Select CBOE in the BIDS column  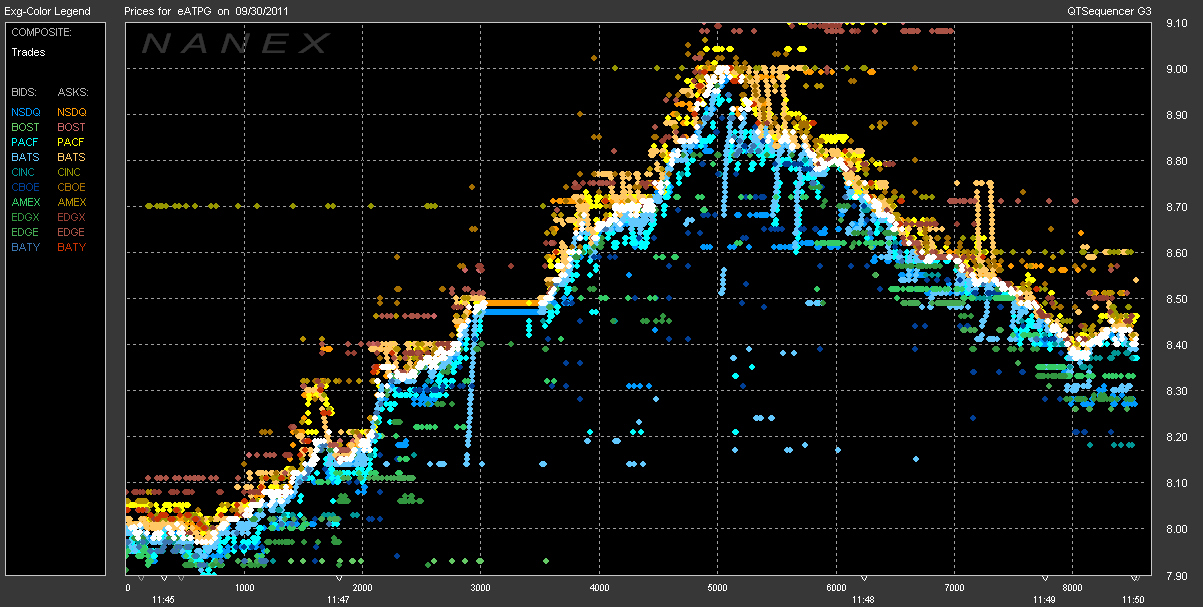(x=26, y=187)
